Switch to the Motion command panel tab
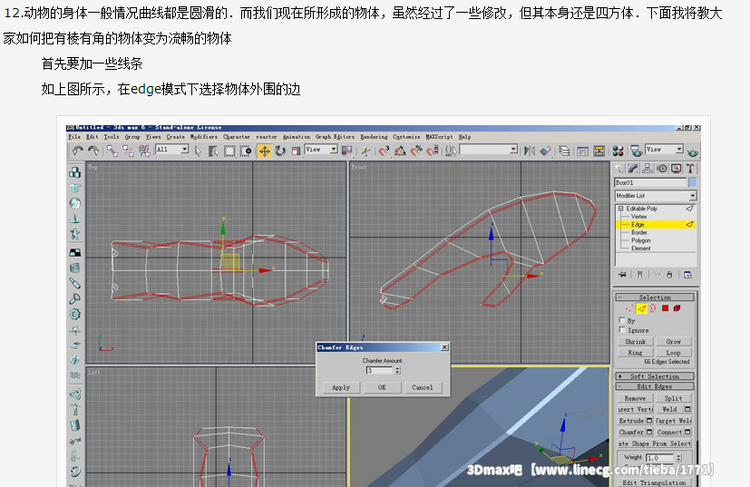 (x=662, y=168)
